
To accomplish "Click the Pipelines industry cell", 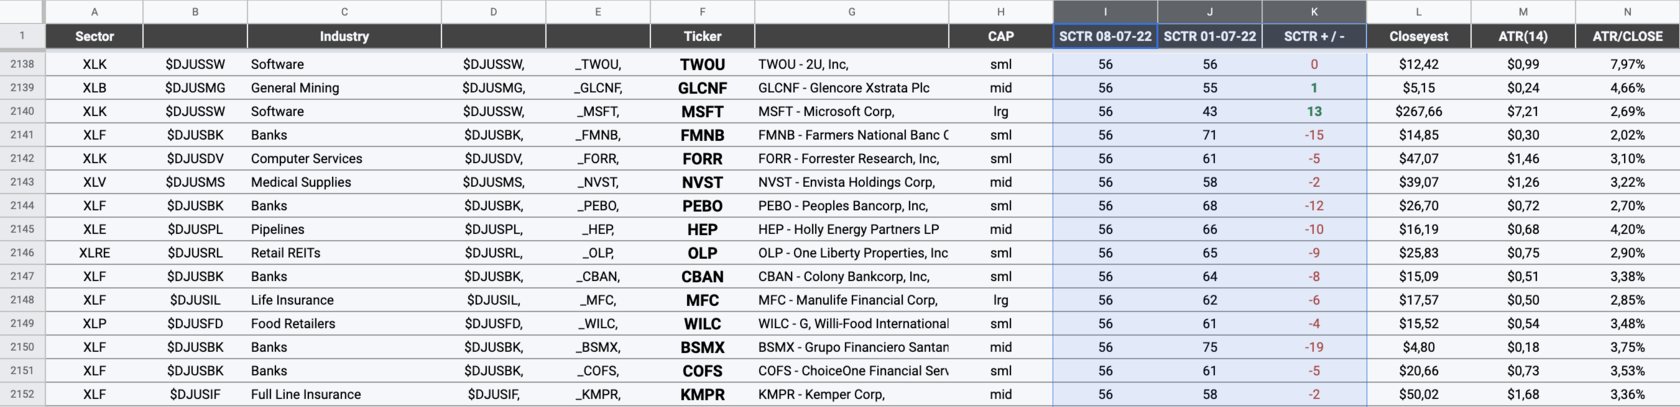I will (x=344, y=229).
